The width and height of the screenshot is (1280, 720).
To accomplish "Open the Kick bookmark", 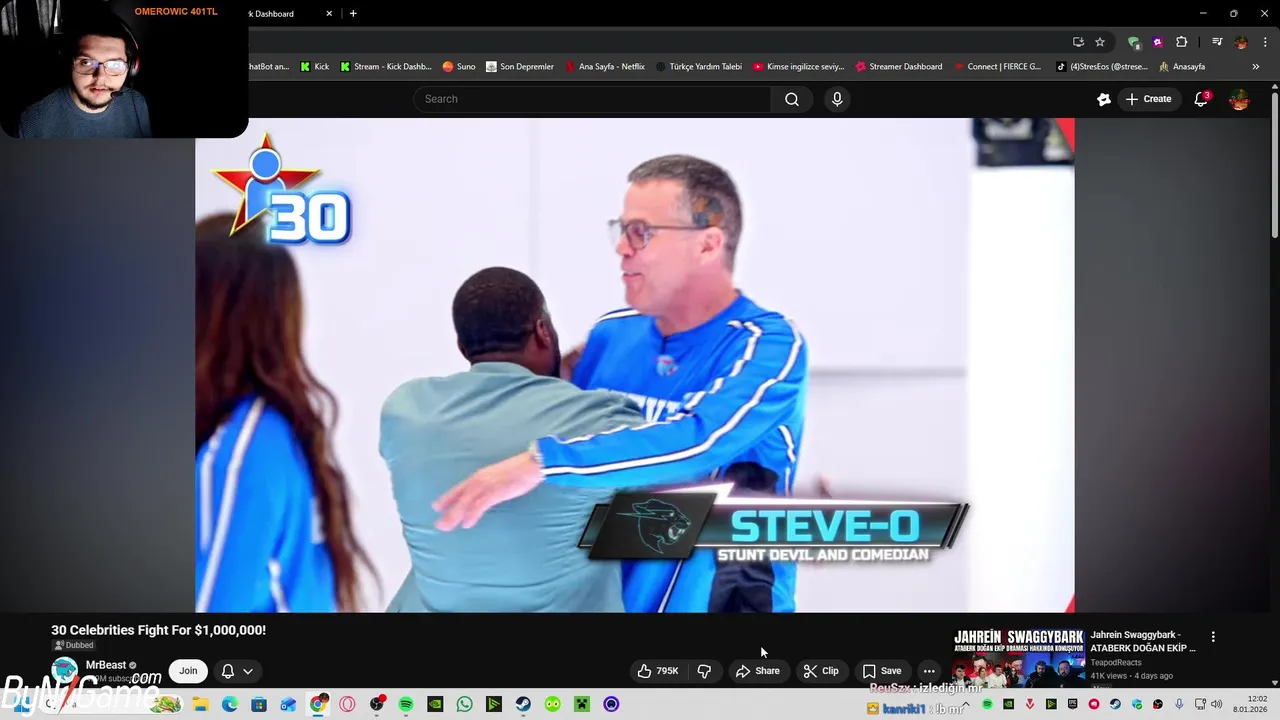I will pos(314,67).
